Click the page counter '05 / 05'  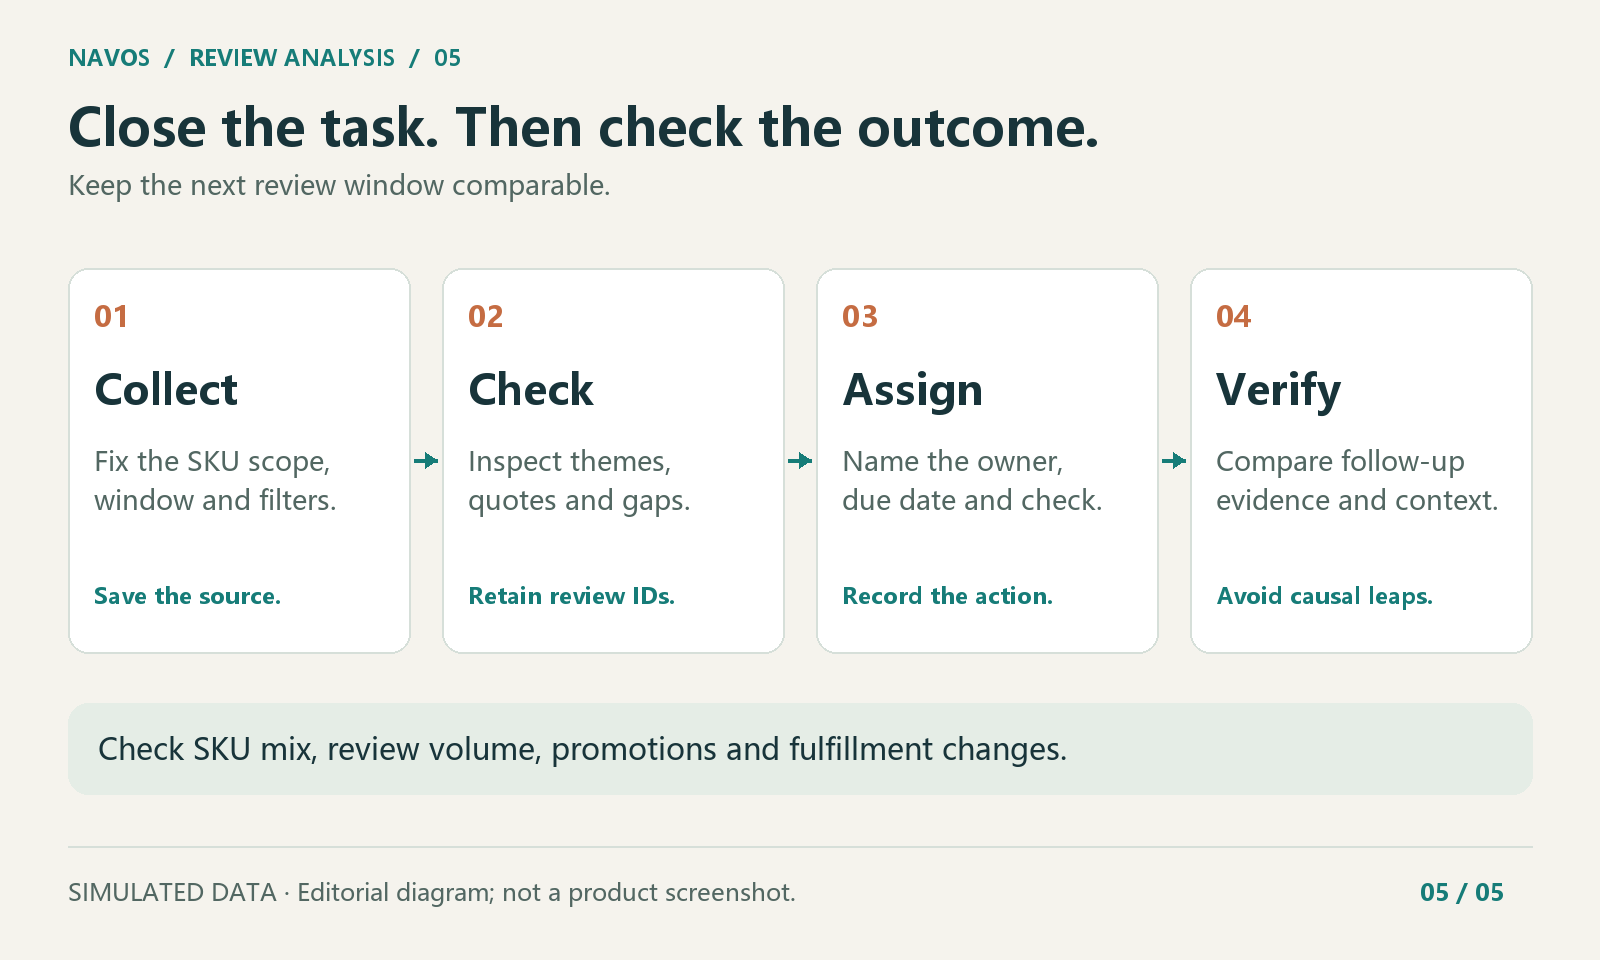pos(1461,892)
